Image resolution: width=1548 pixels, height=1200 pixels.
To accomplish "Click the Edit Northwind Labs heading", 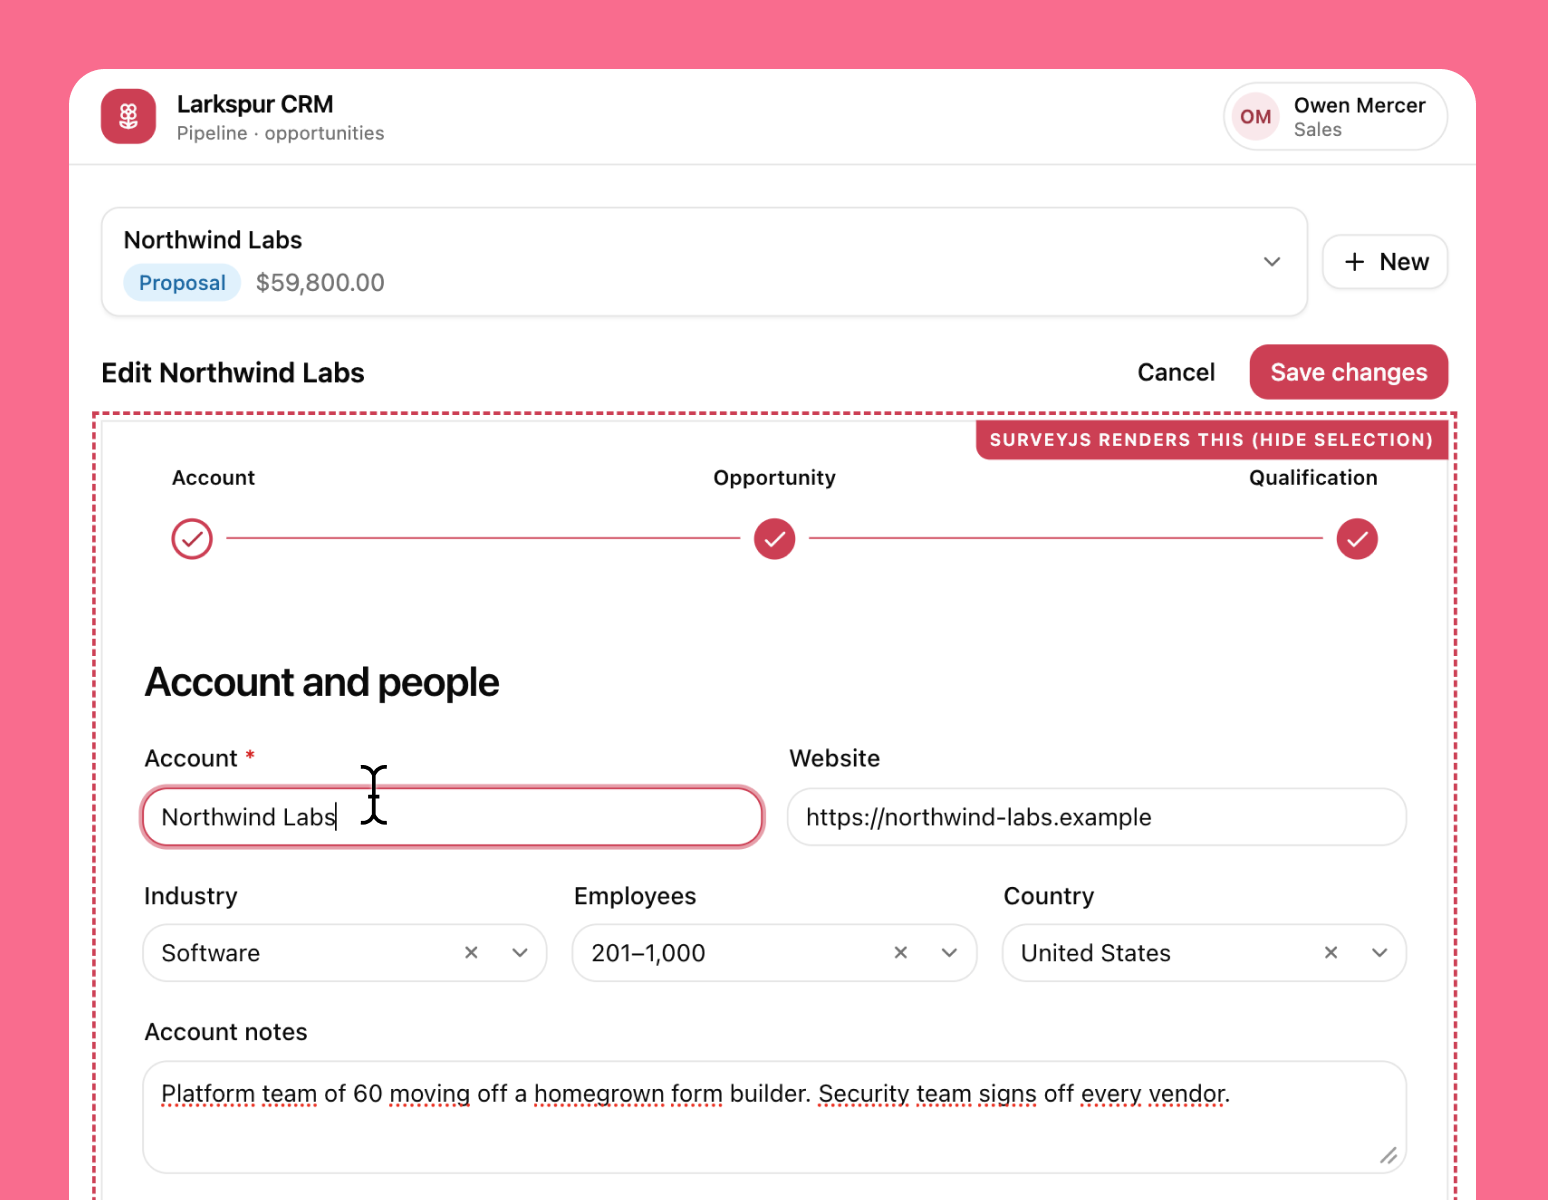I will tap(233, 373).
